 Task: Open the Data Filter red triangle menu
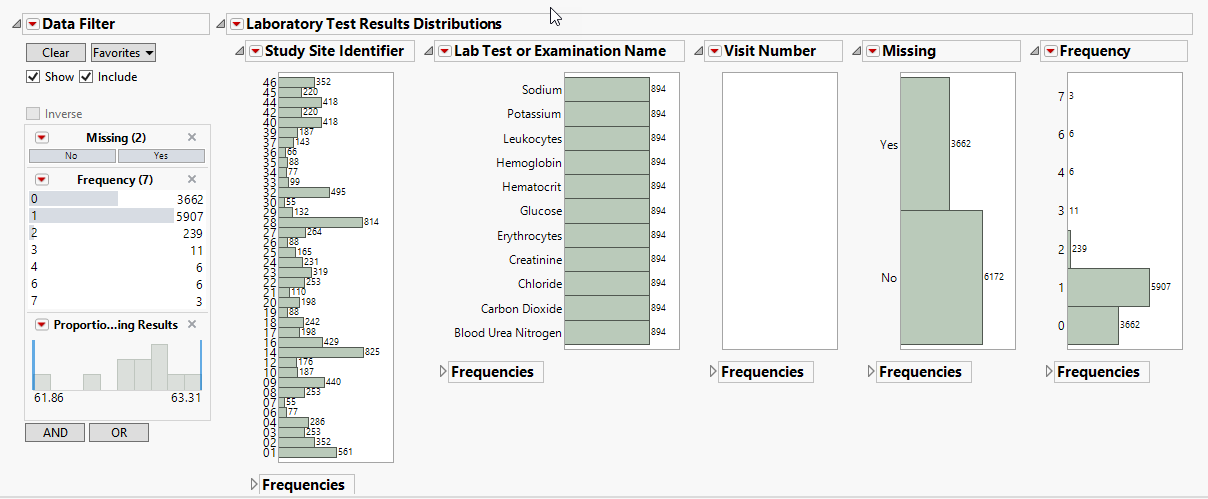[x=32, y=24]
